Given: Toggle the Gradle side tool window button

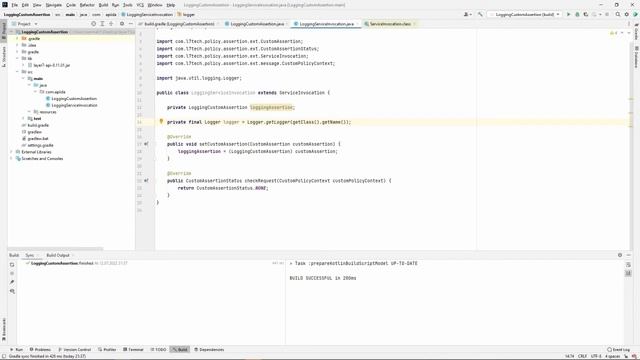Looking at the screenshot, I should (x=636, y=31).
